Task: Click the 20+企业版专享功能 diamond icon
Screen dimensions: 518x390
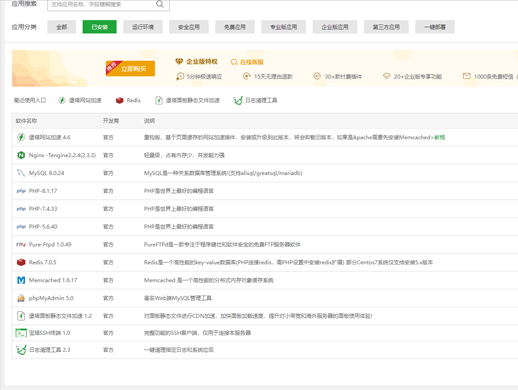Action: pos(386,76)
